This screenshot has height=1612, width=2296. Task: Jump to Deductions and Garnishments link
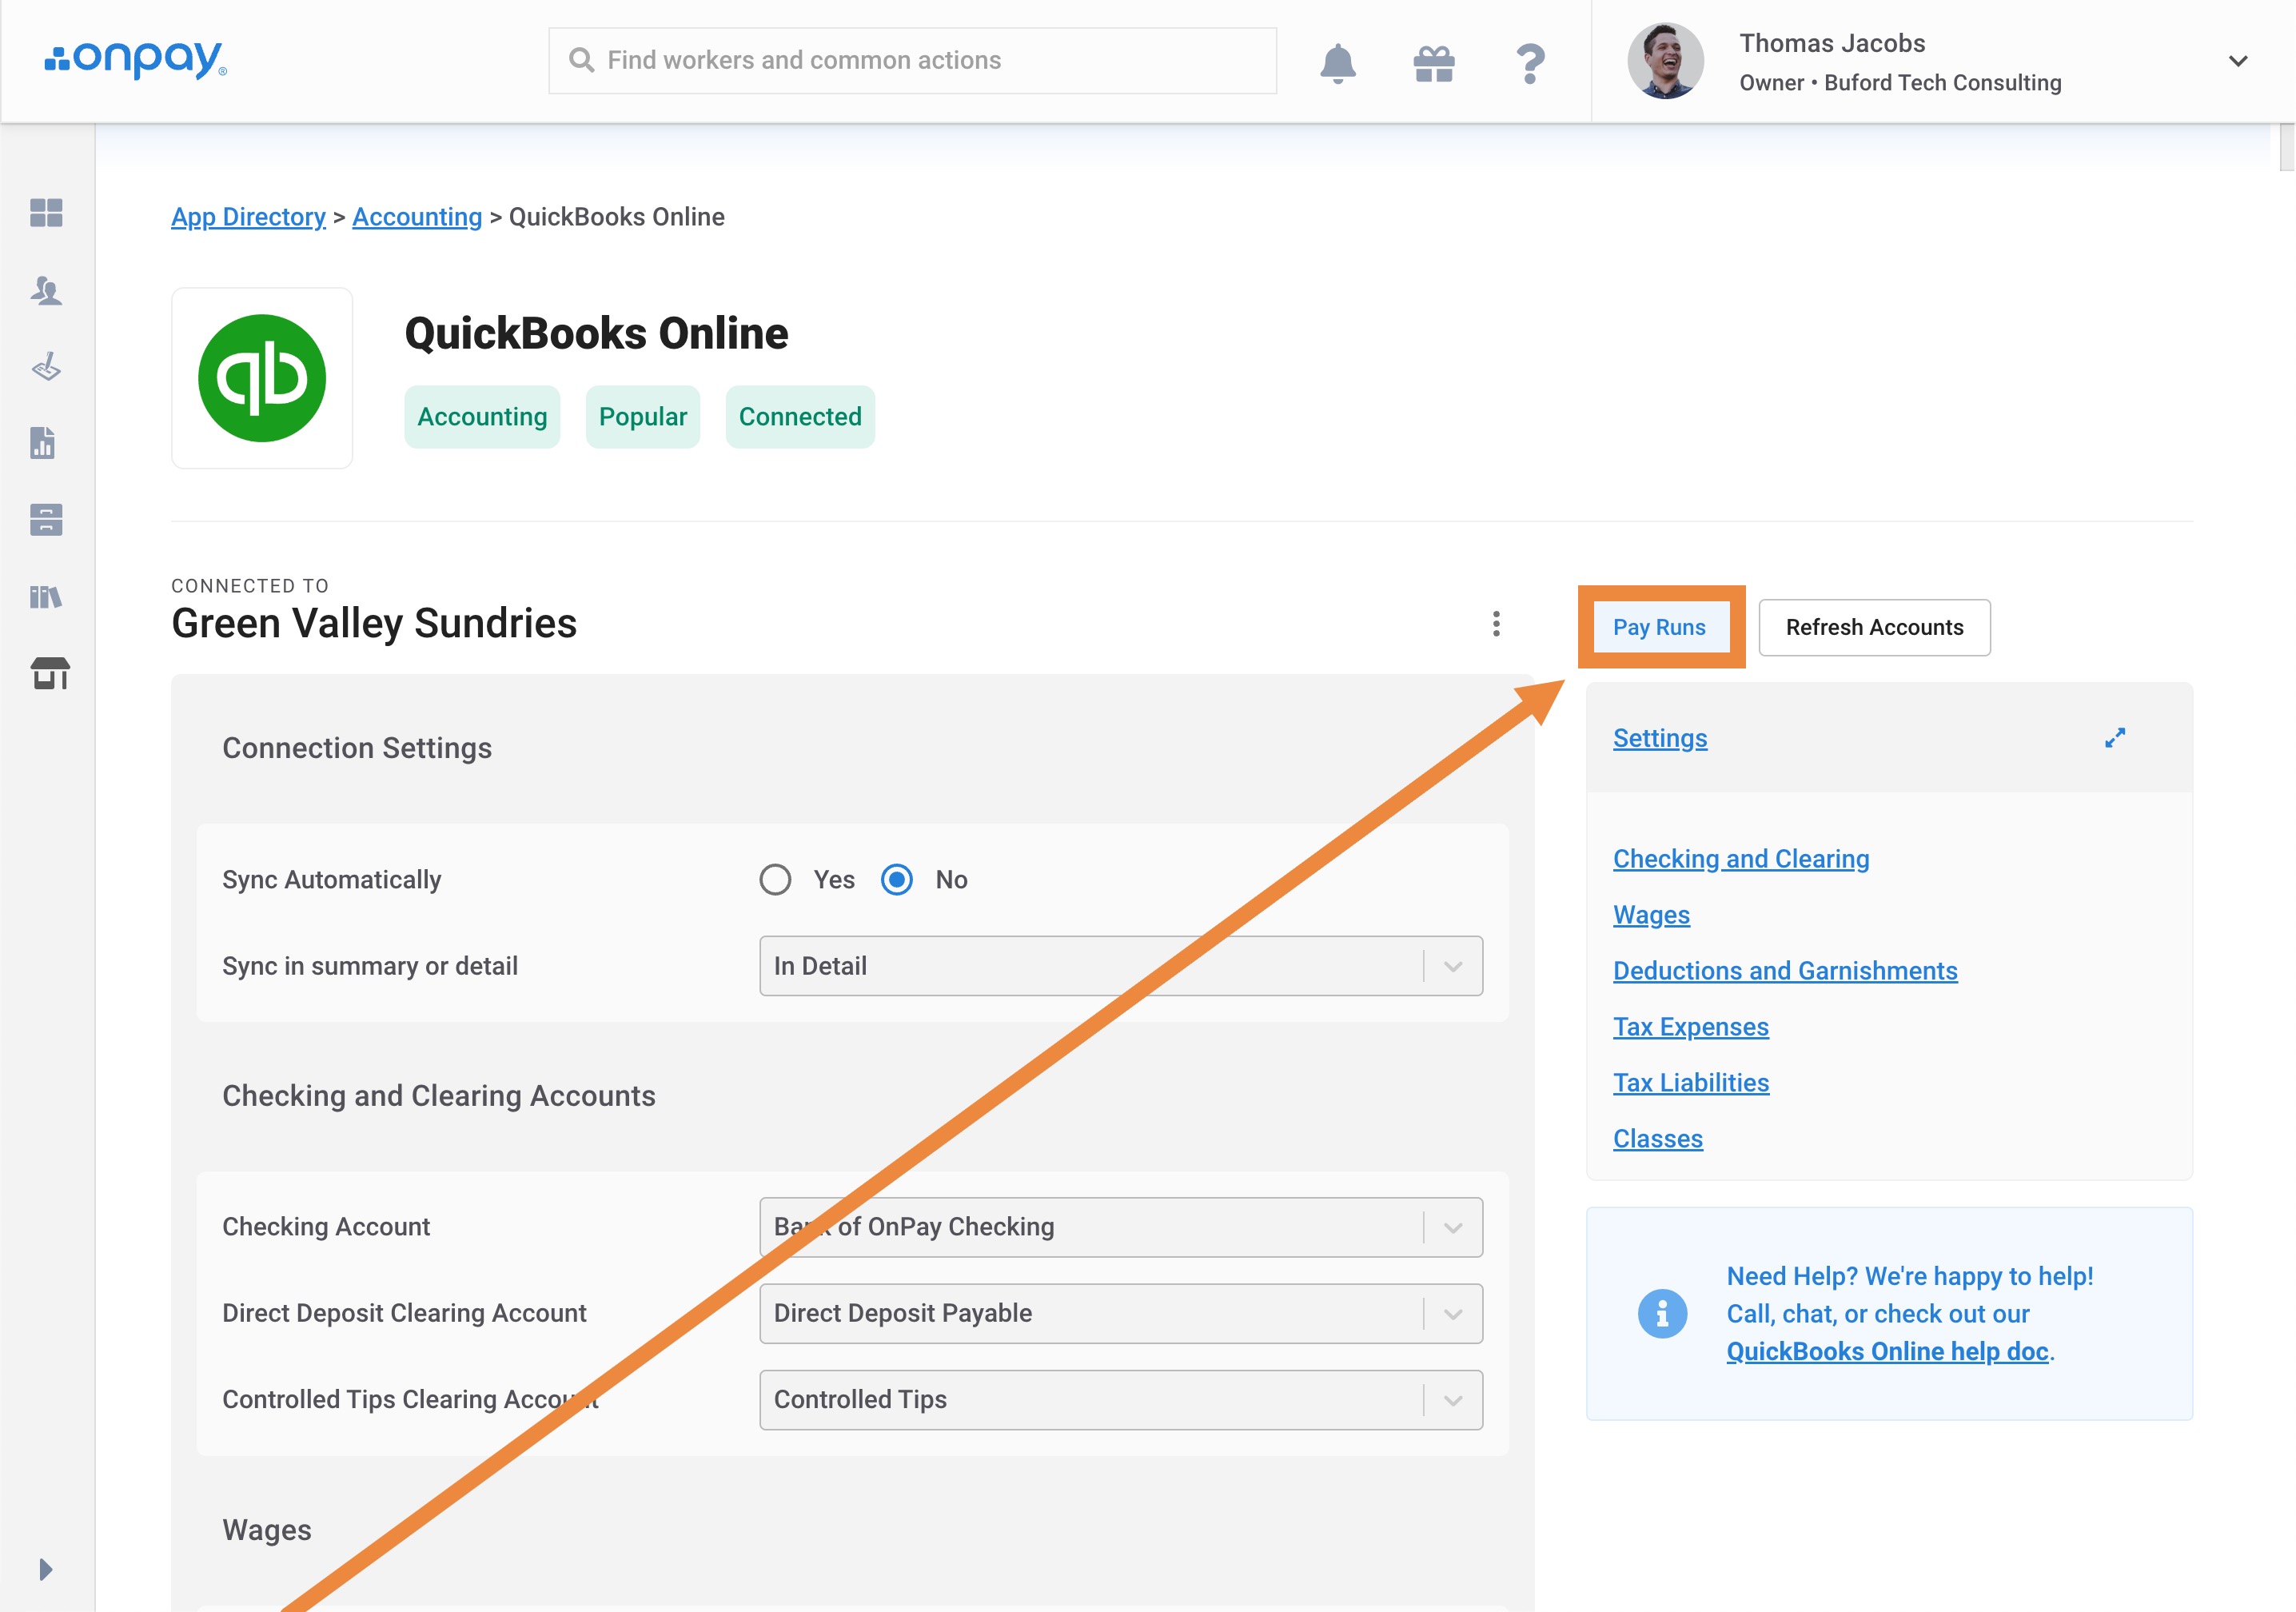[1785, 971]
